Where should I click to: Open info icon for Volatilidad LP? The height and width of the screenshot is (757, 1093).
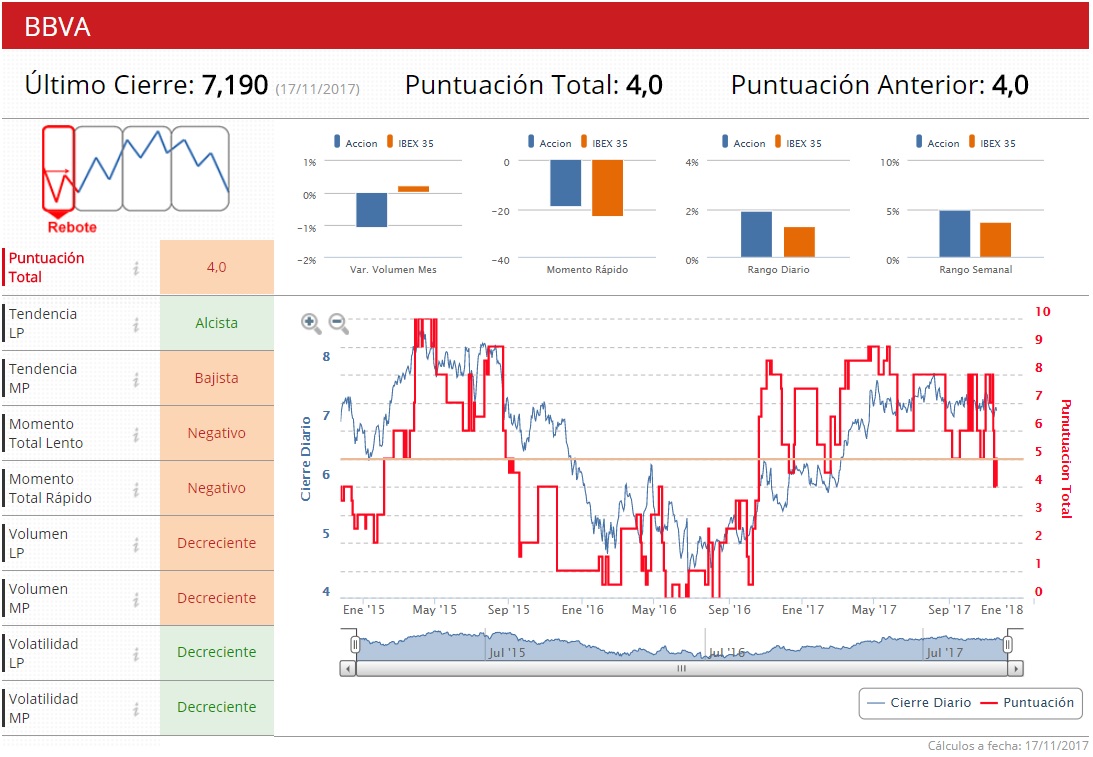136,654
